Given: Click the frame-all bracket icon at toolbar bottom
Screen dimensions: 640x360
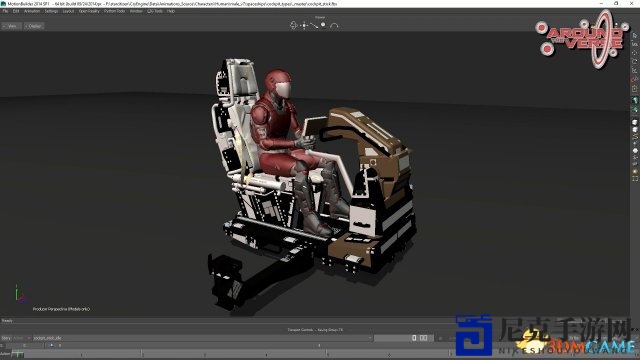Looking at the screenshot, I should 635,178.
